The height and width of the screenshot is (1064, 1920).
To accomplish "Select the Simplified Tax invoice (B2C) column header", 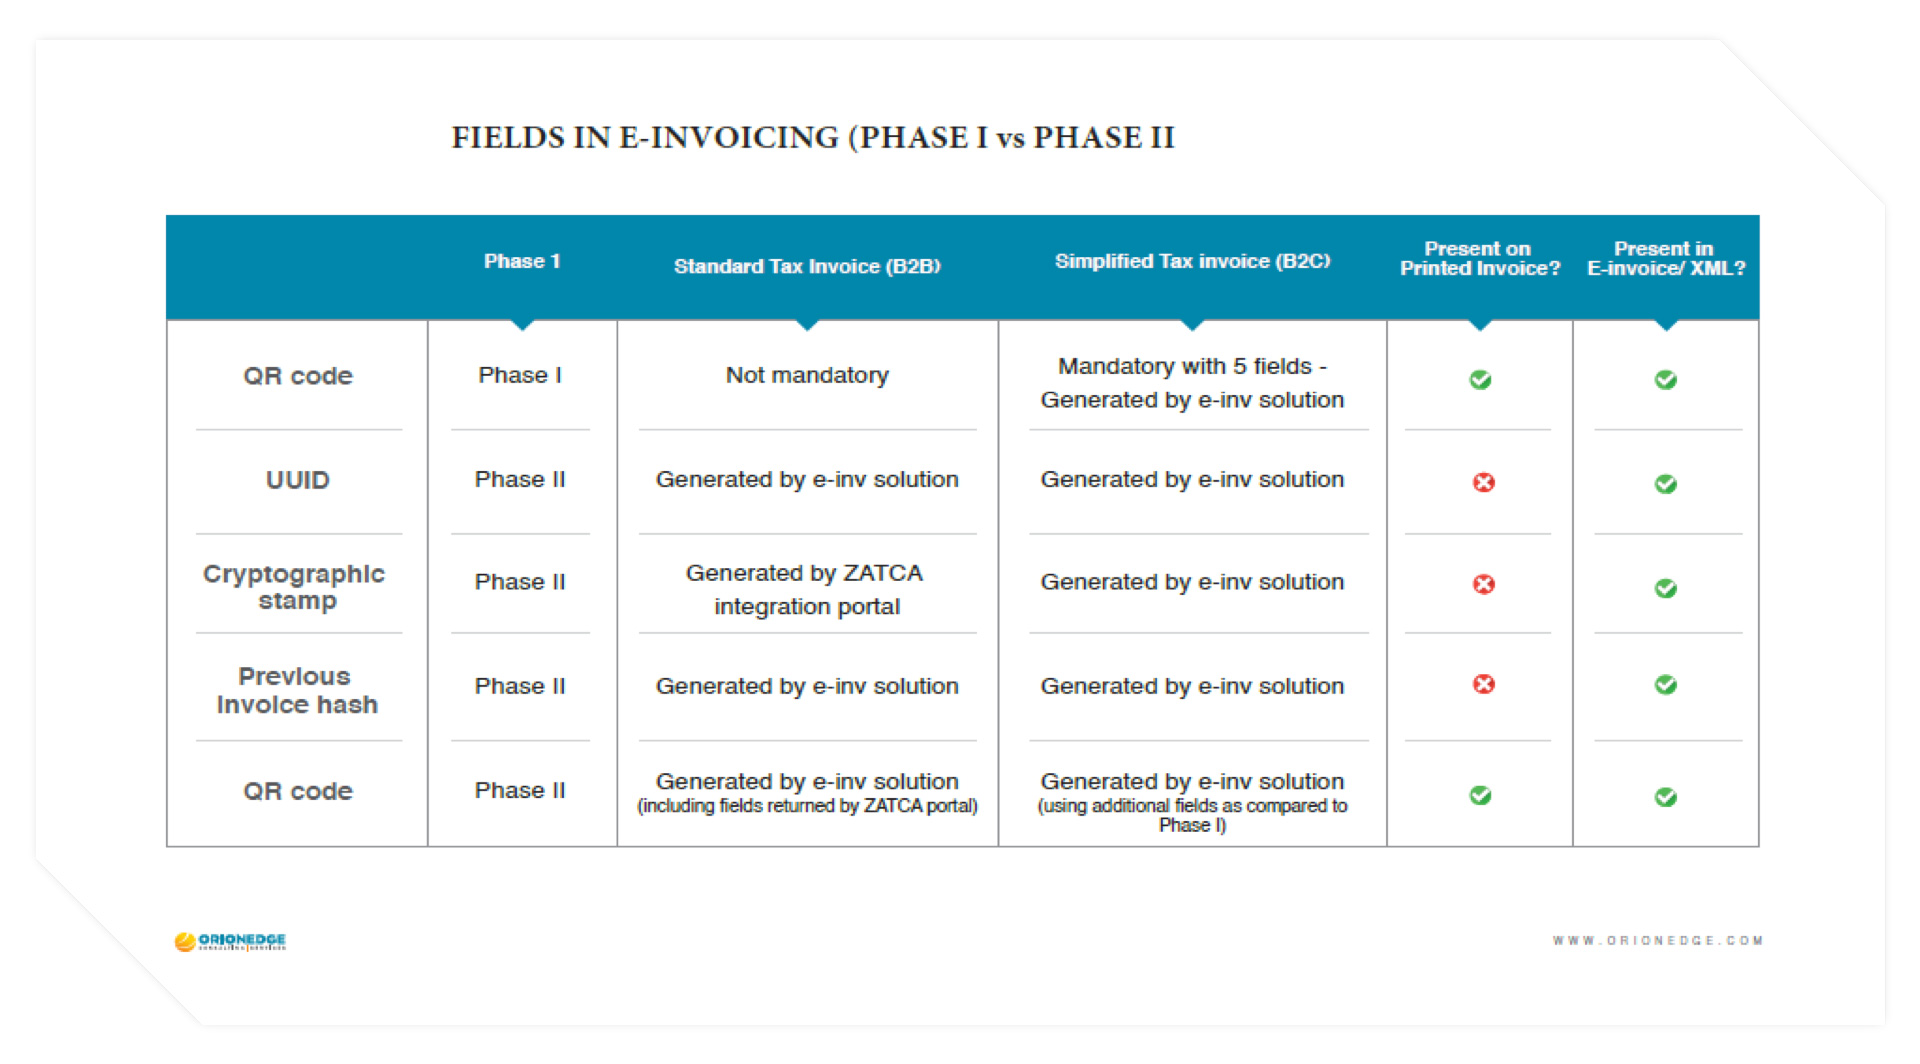I will [x=1192, y=261].
